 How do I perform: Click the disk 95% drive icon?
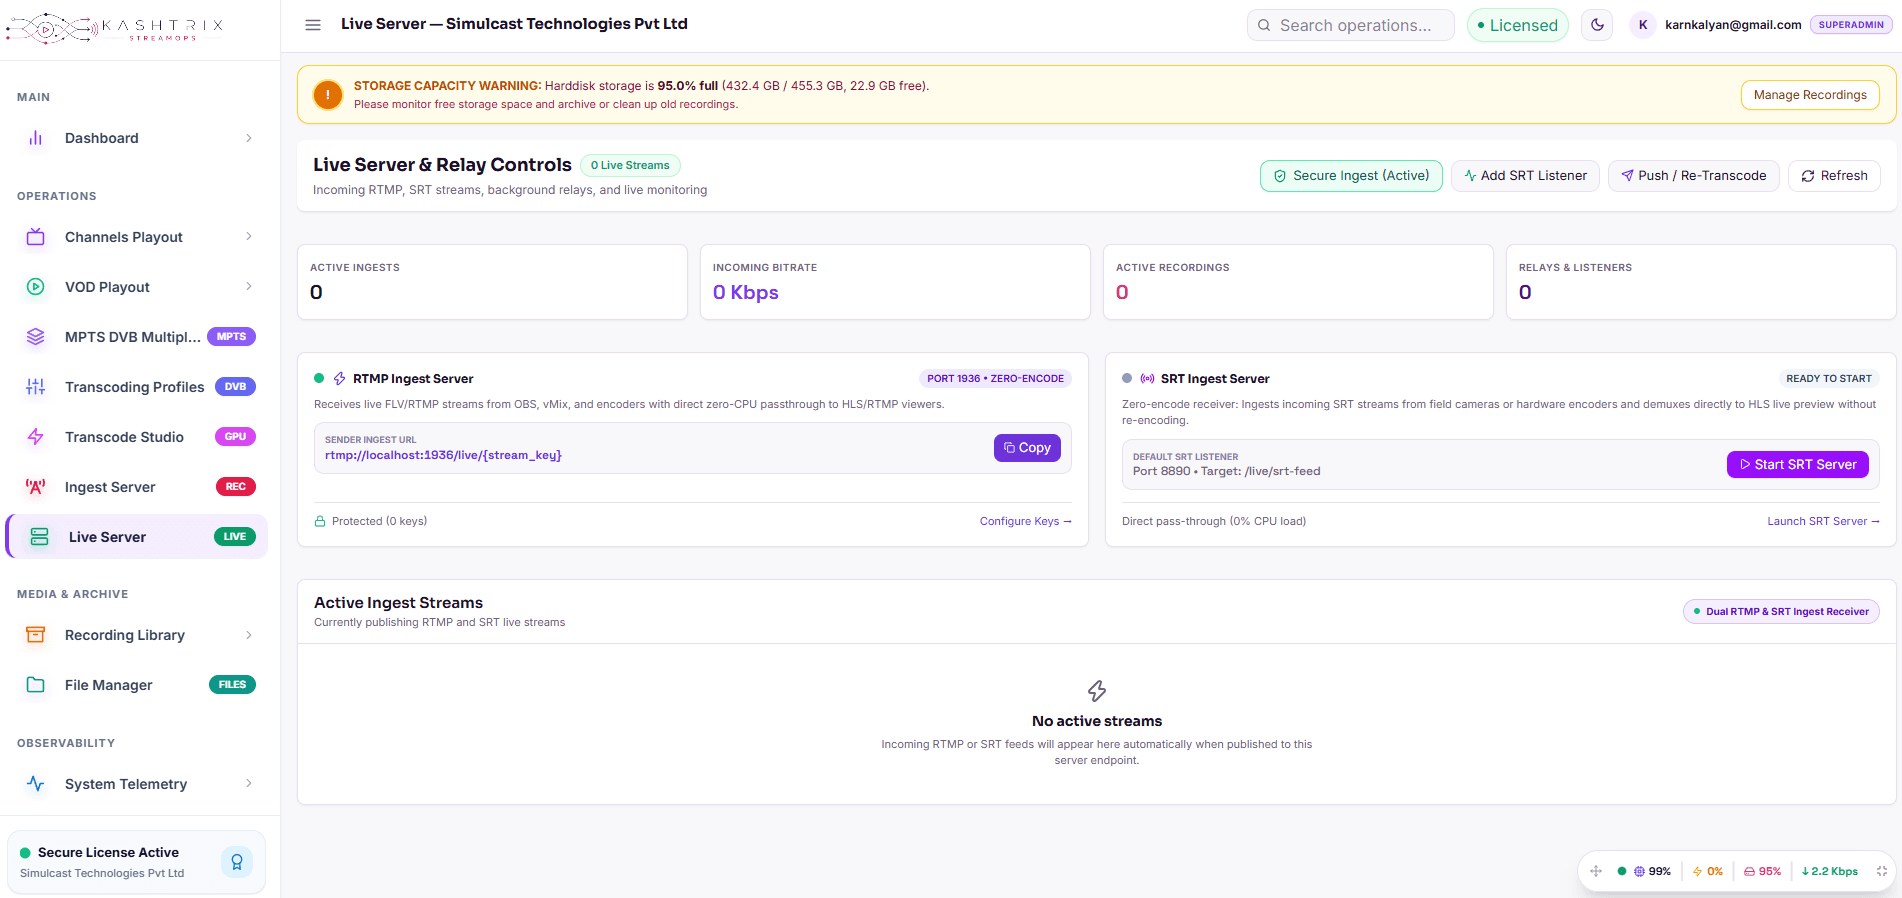(x=1750, y=872)
